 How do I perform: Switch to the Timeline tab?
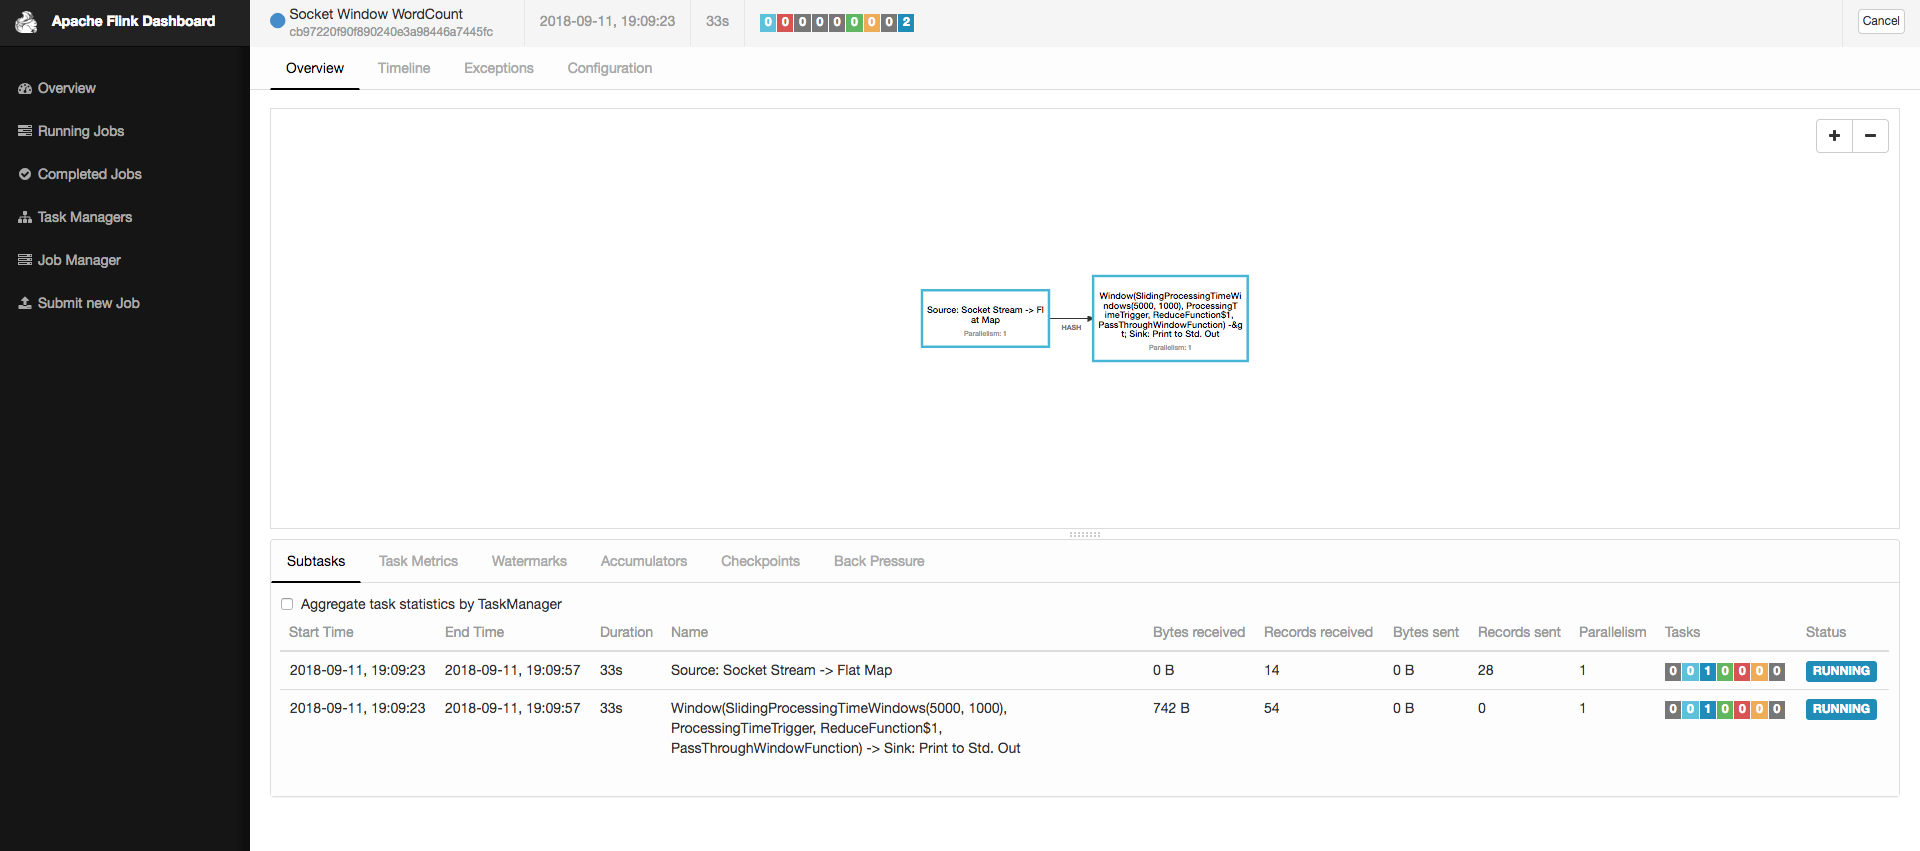coord(404,68)
